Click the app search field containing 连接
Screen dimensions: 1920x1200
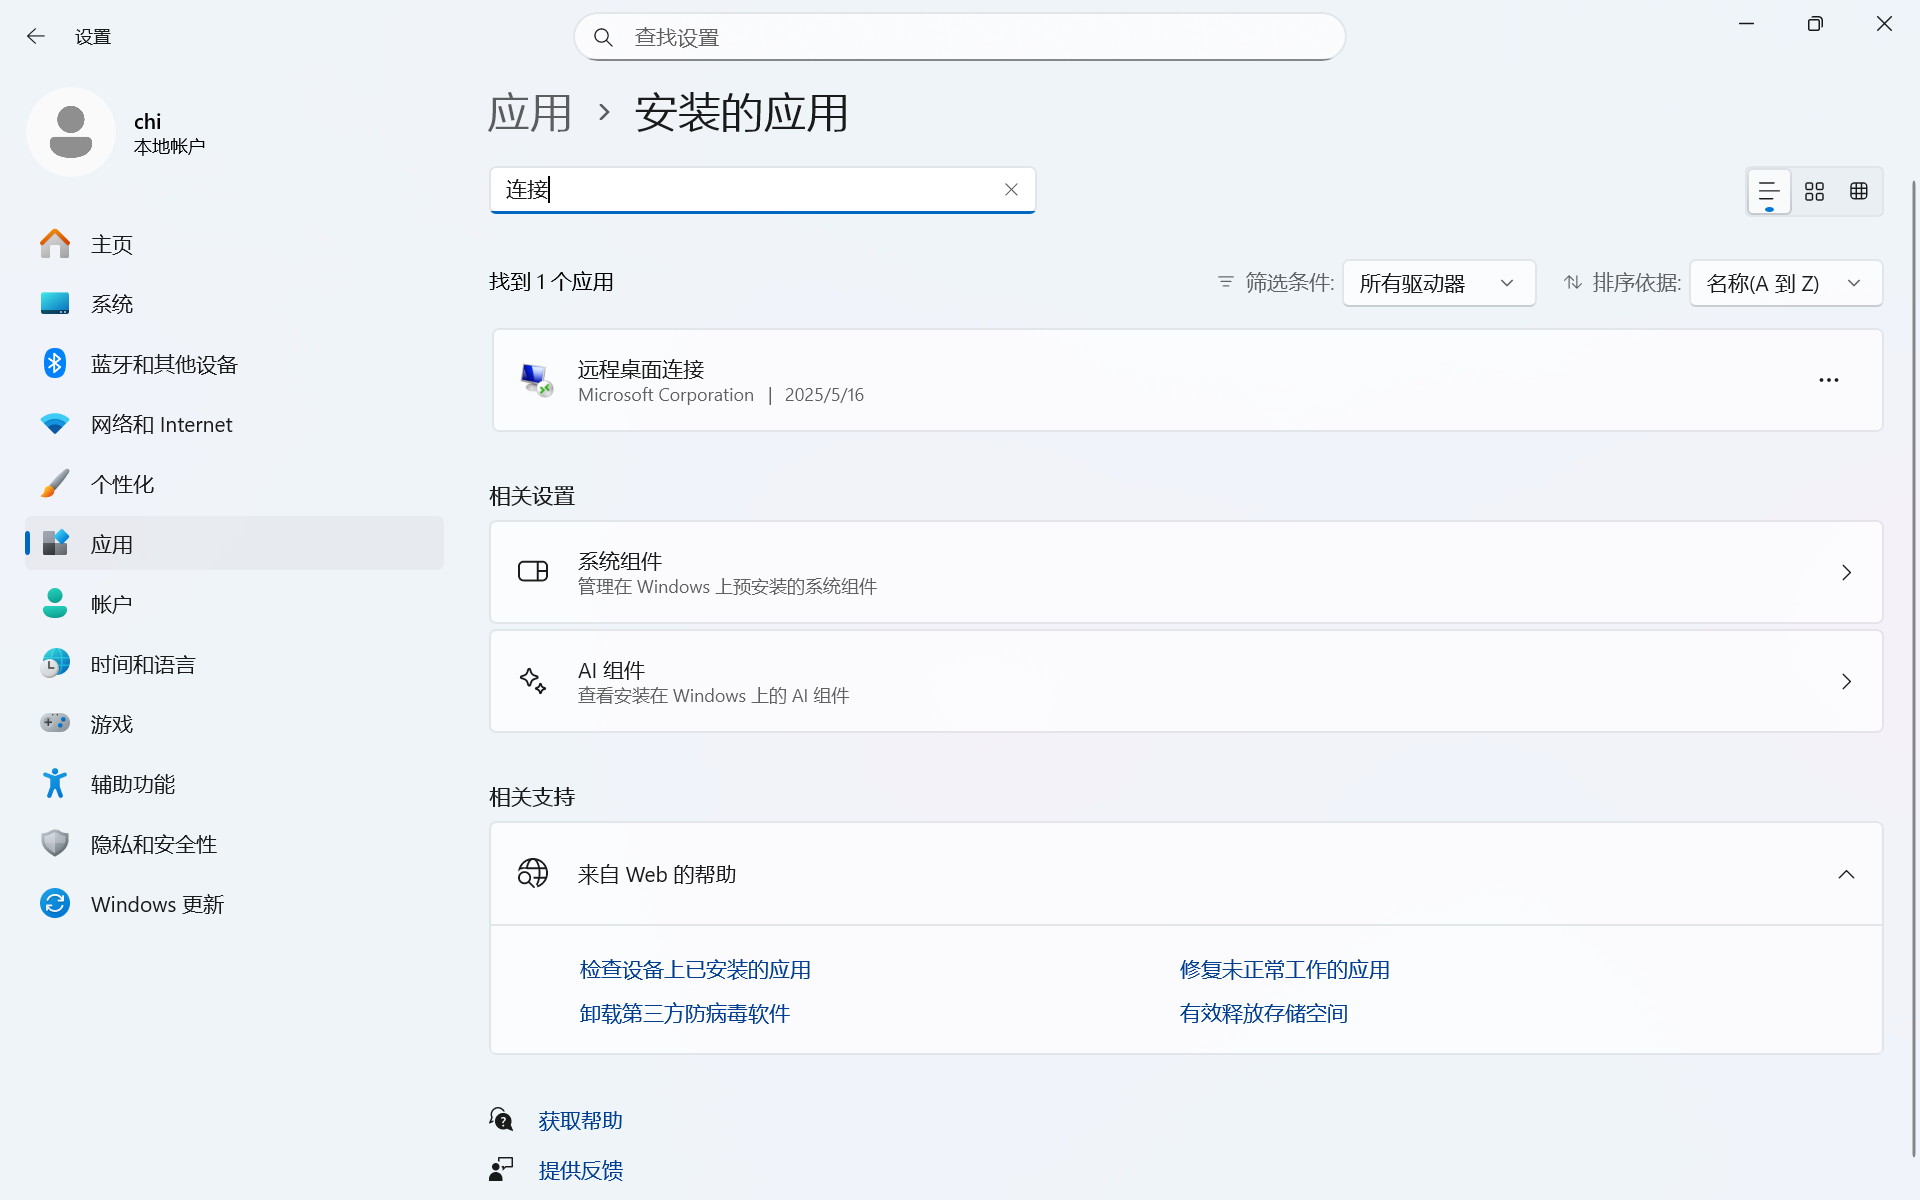762,190
